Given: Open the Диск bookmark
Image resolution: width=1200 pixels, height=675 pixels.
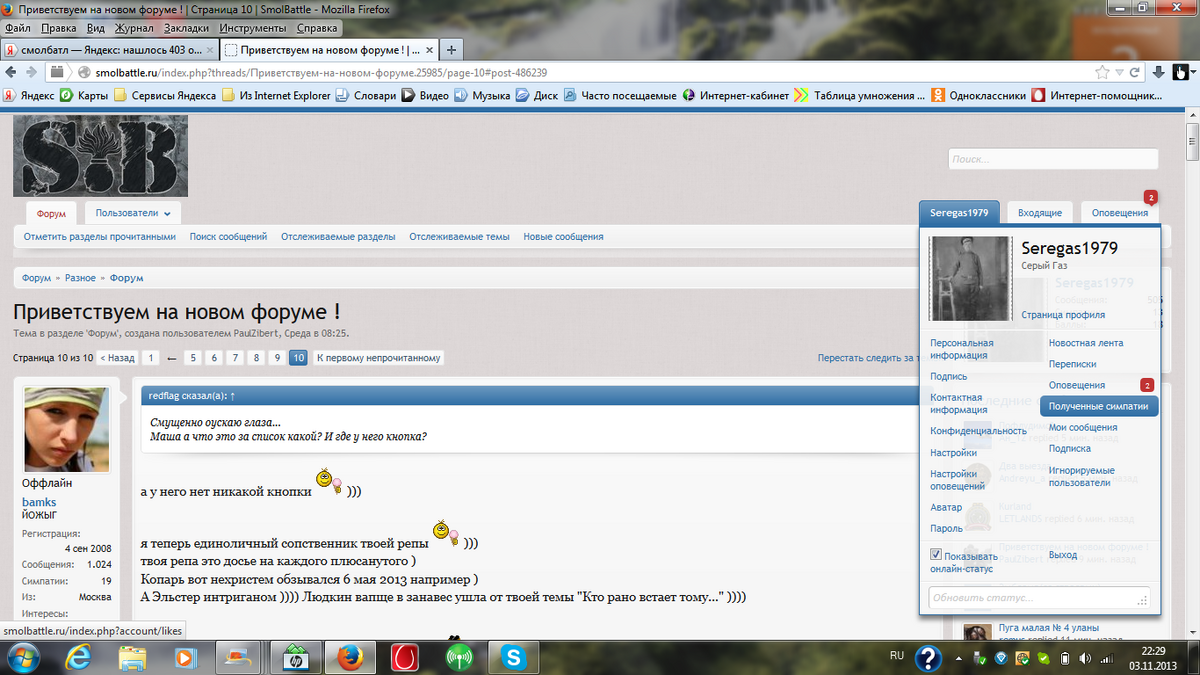Looking at the screenshot, I should 537,96.
